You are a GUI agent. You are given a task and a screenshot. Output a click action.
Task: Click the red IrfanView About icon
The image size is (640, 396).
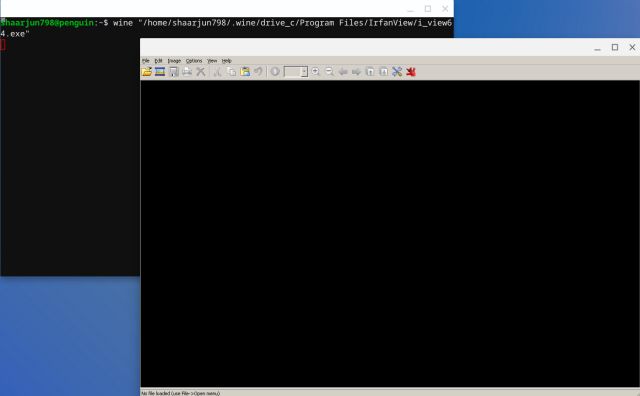(411, 72)
